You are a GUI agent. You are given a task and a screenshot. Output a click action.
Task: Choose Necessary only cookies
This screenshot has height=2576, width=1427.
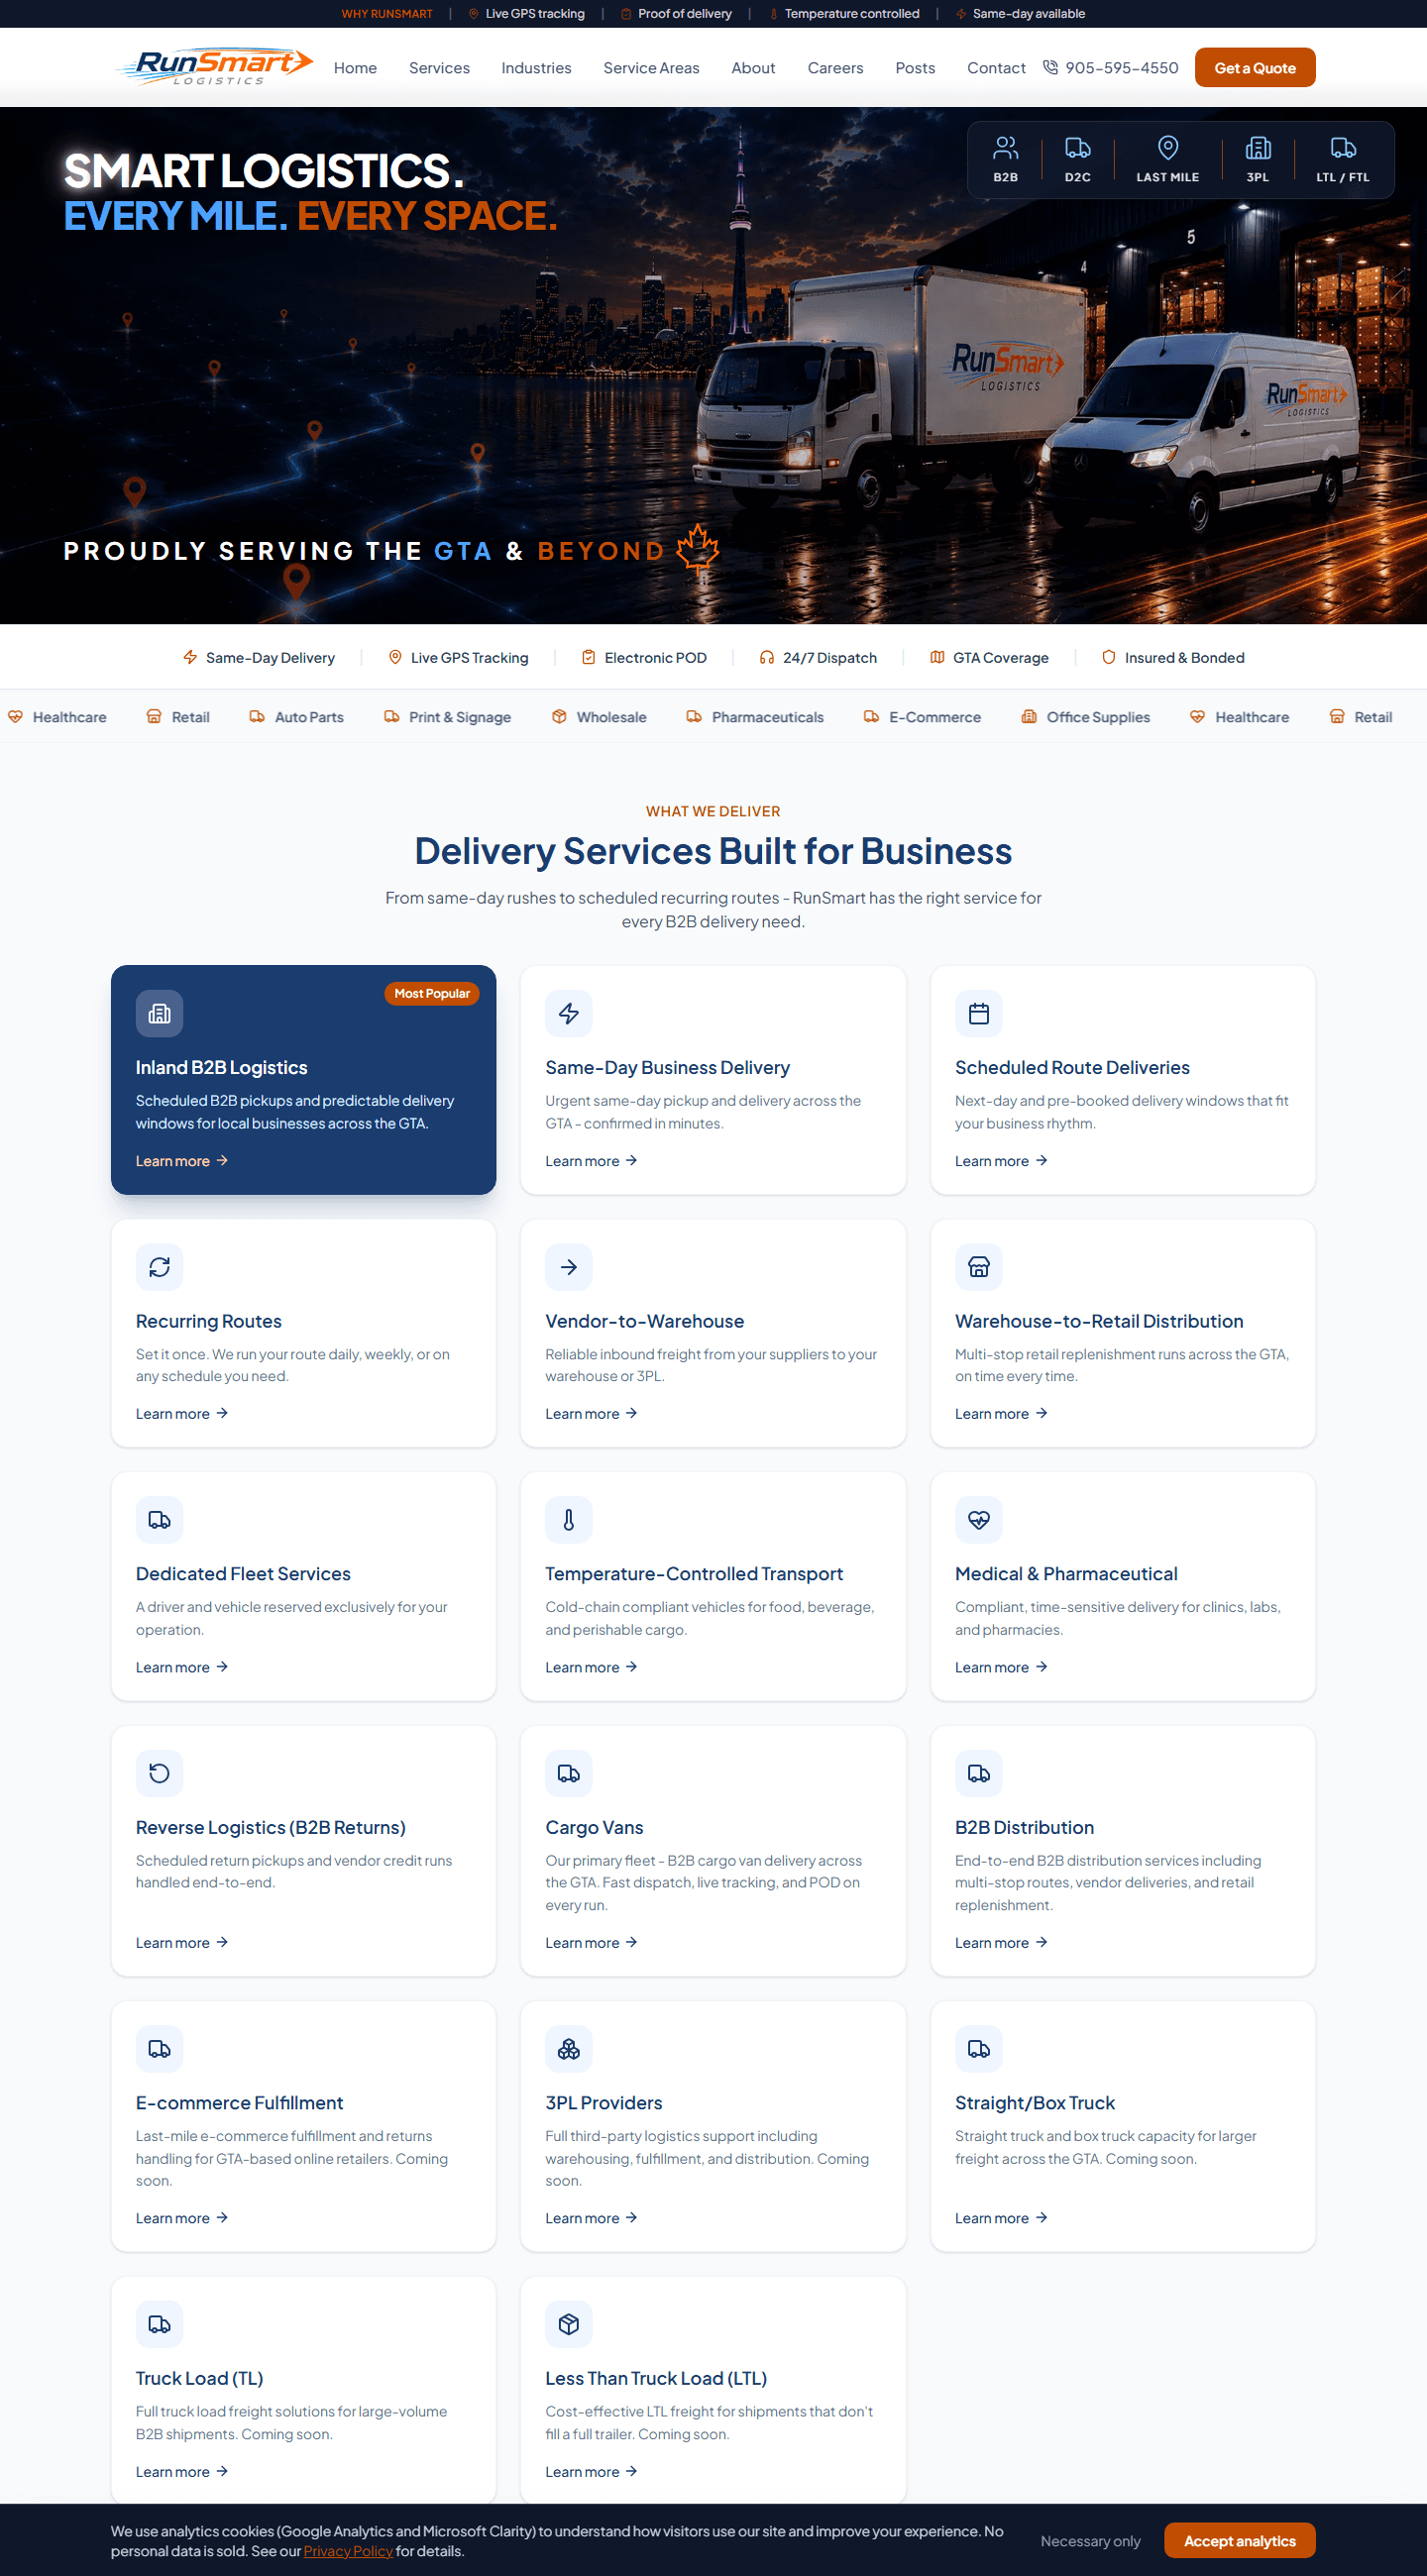tap(1090, 2541)
